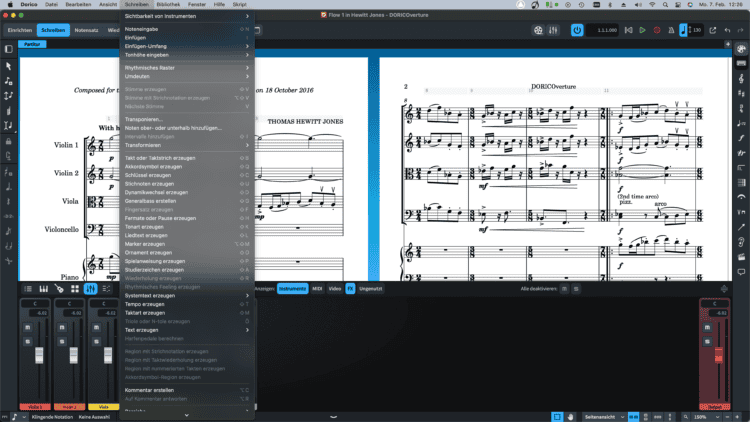Solo the Viola mixer channel
The height and width of the screenshot is (422, 750).
[97, 342]
